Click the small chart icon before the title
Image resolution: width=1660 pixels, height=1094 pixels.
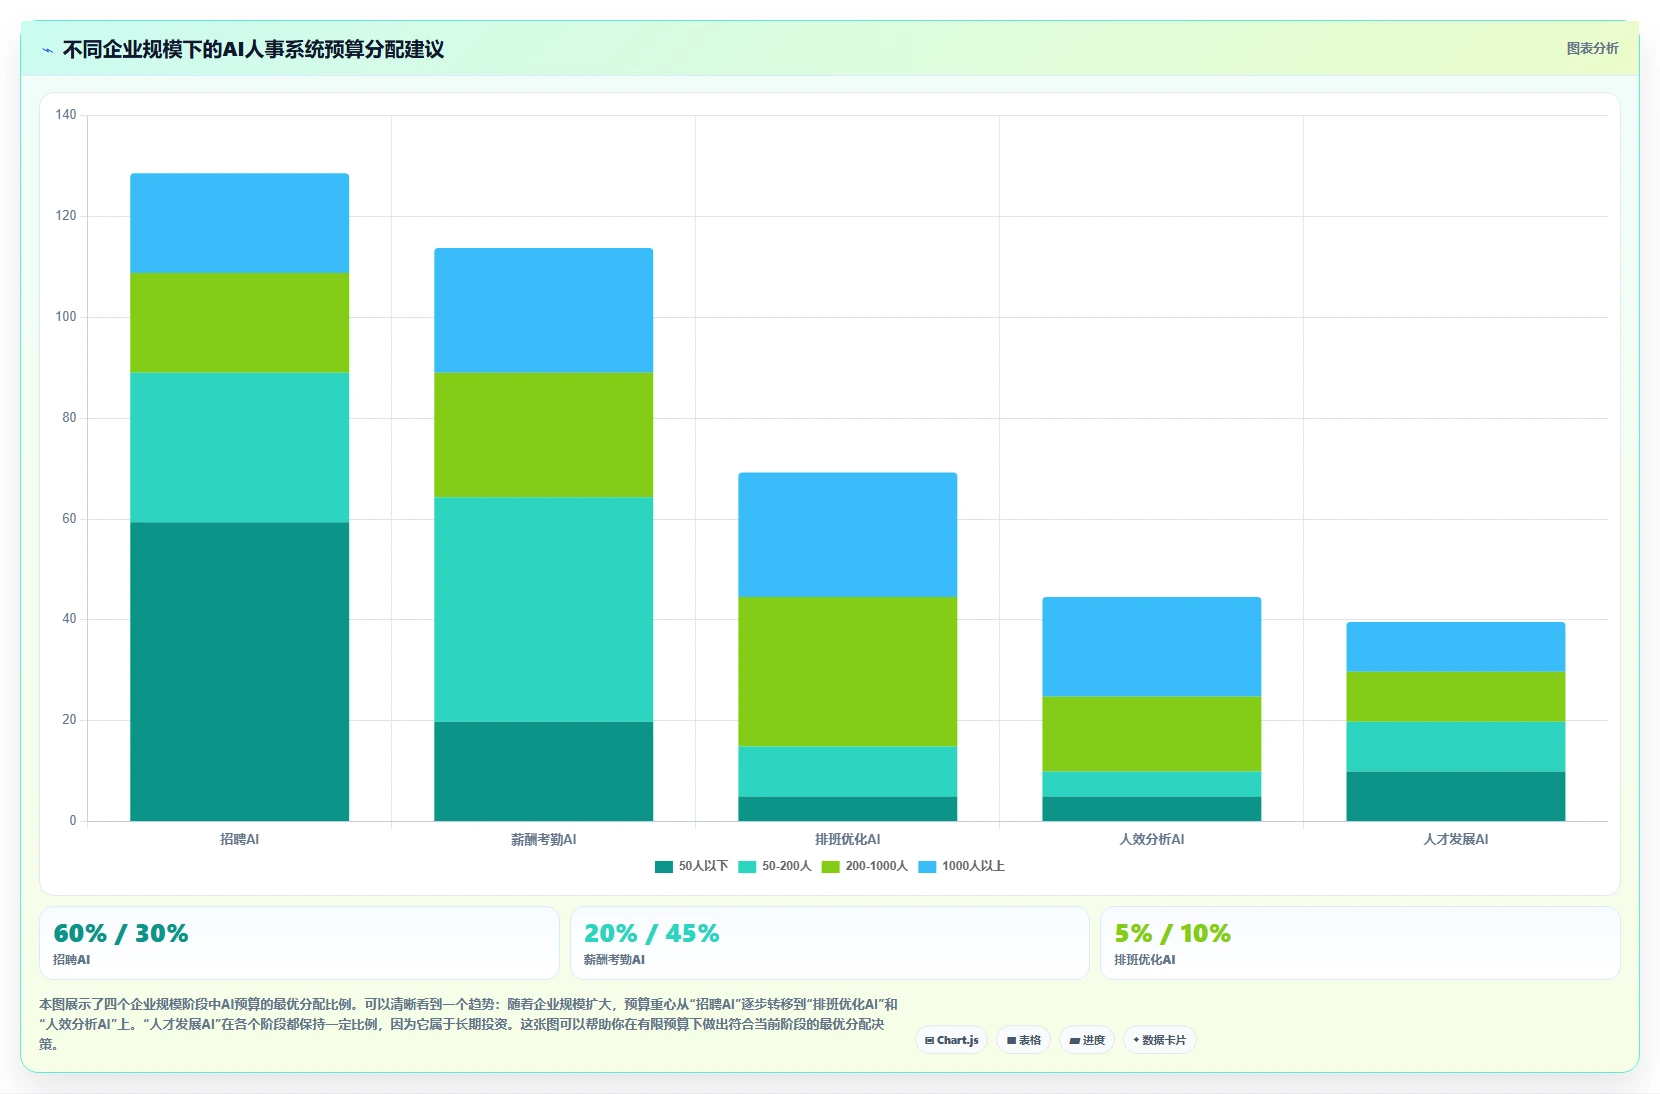47,50
